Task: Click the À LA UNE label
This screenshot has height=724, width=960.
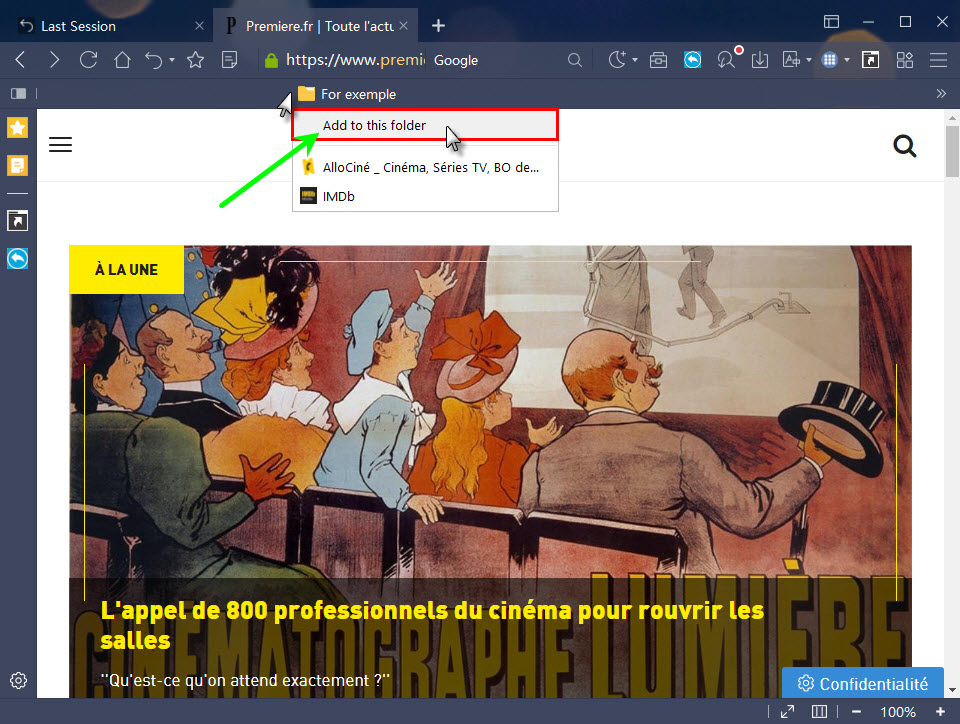Action: point(126,270)
